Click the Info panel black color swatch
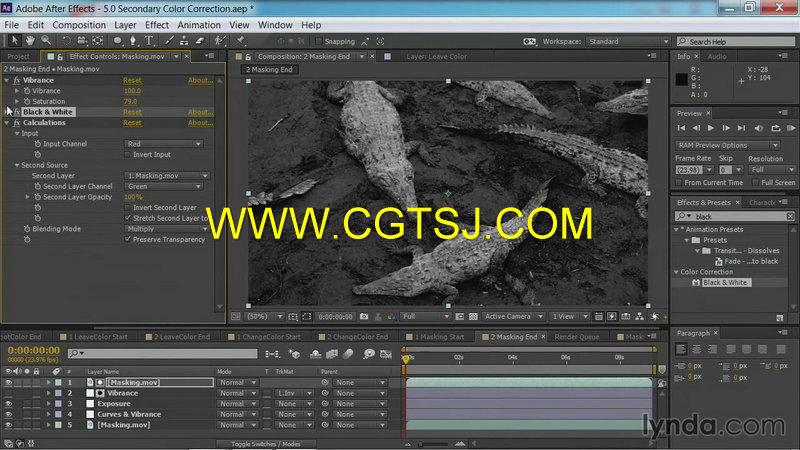The height and width of the screenshot is (450, 800). pos(681,80)
